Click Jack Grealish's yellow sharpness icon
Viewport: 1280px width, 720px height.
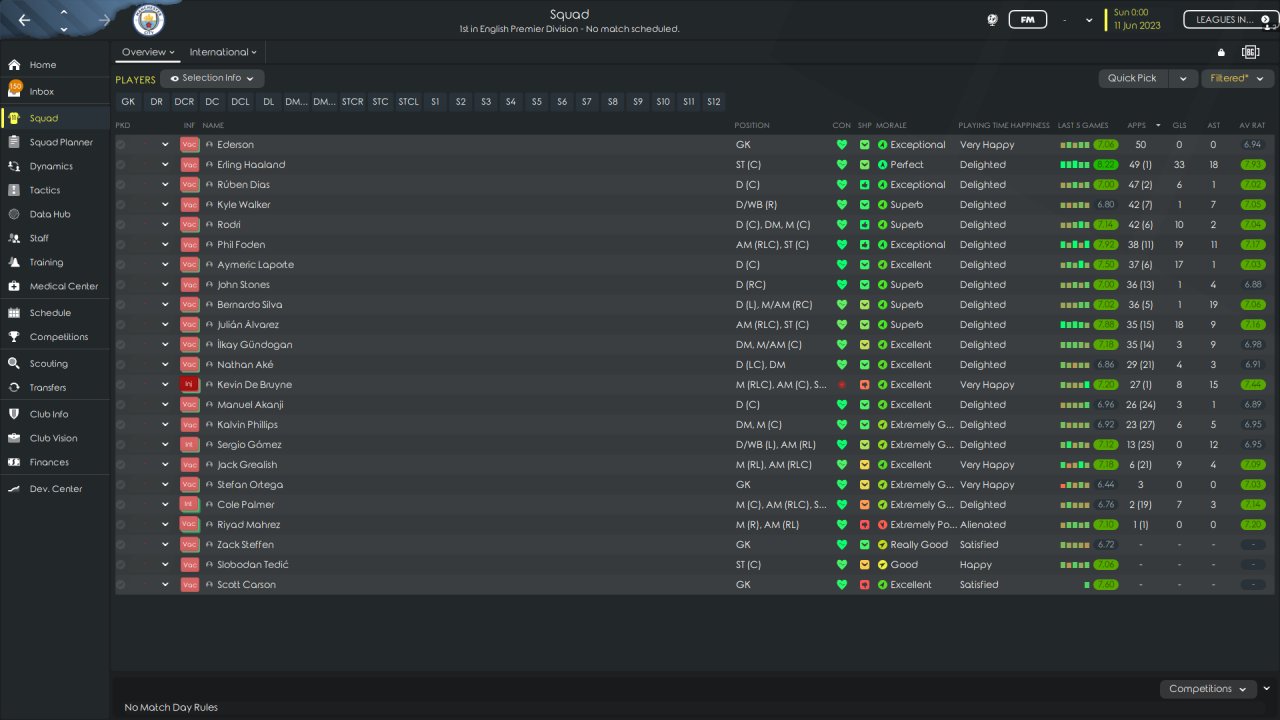point(865,465)
